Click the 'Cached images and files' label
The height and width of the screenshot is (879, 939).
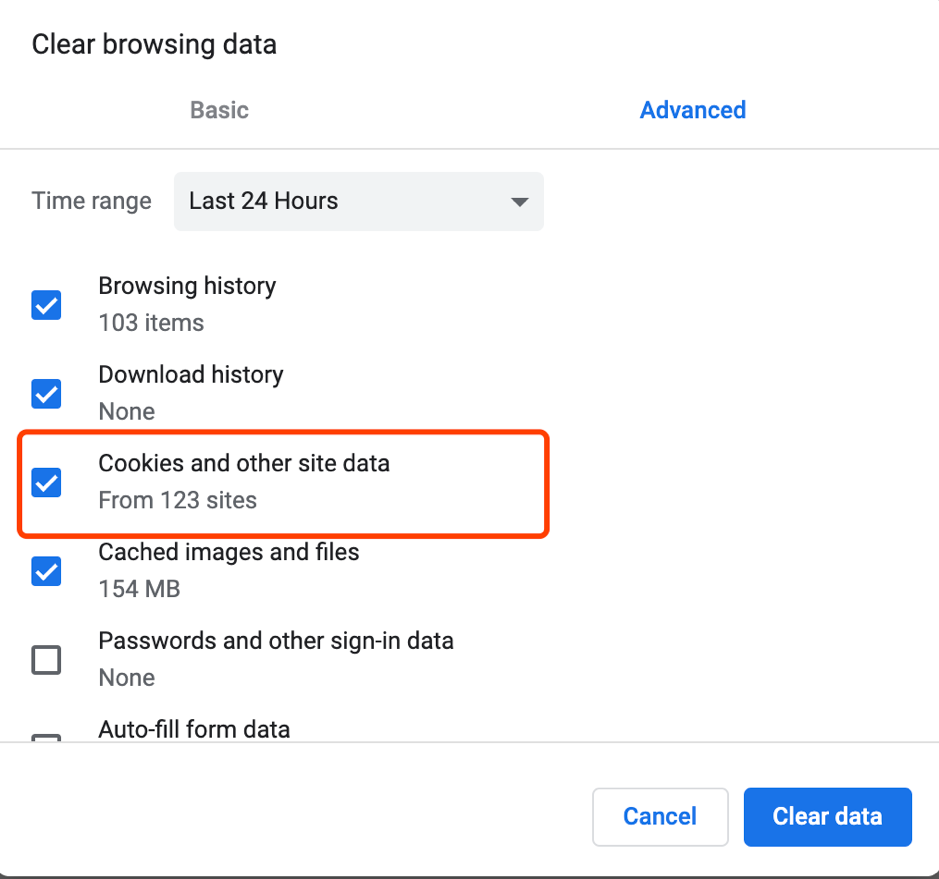pos(228,552)
